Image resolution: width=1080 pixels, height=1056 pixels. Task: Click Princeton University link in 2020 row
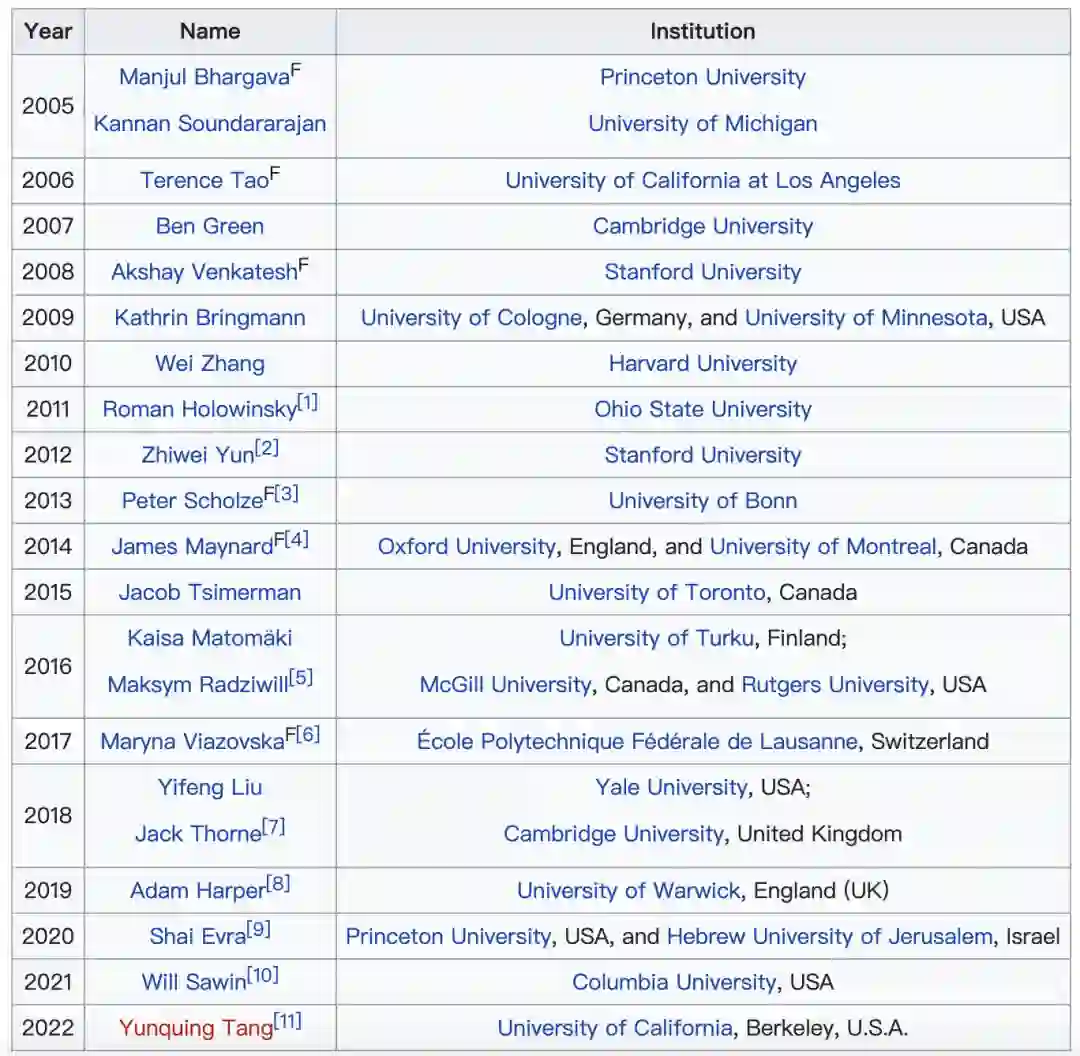click(x=448, y=937)
